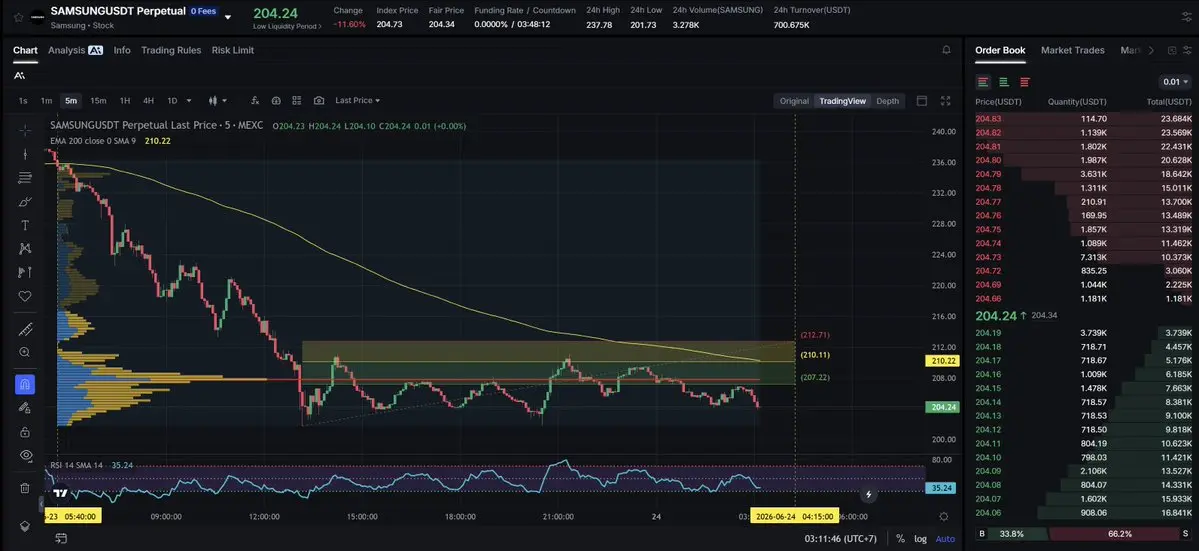Toggle stay in drawing mode pencil-lock
This screenshot has height=551, width=1199.
coord(24,408)
